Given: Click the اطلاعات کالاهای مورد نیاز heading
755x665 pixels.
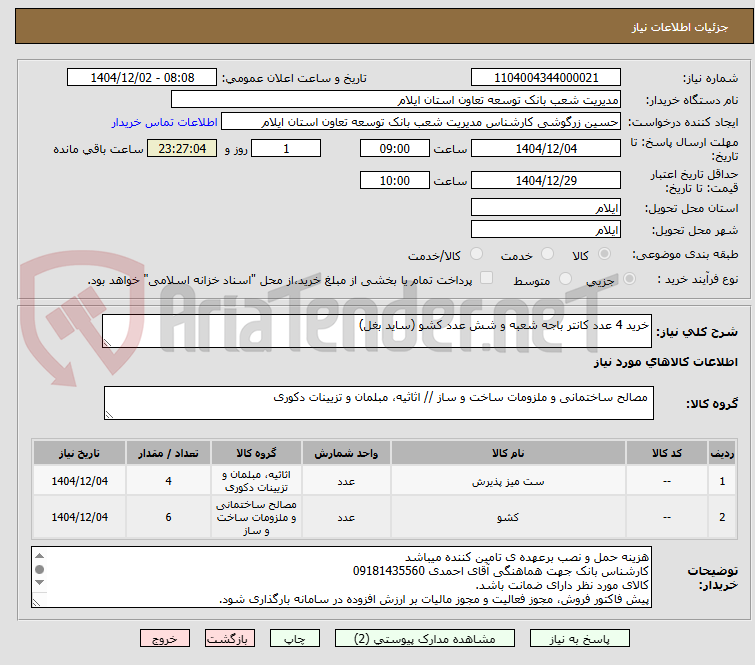Looking at the screenshot, I should coord(665,362).
